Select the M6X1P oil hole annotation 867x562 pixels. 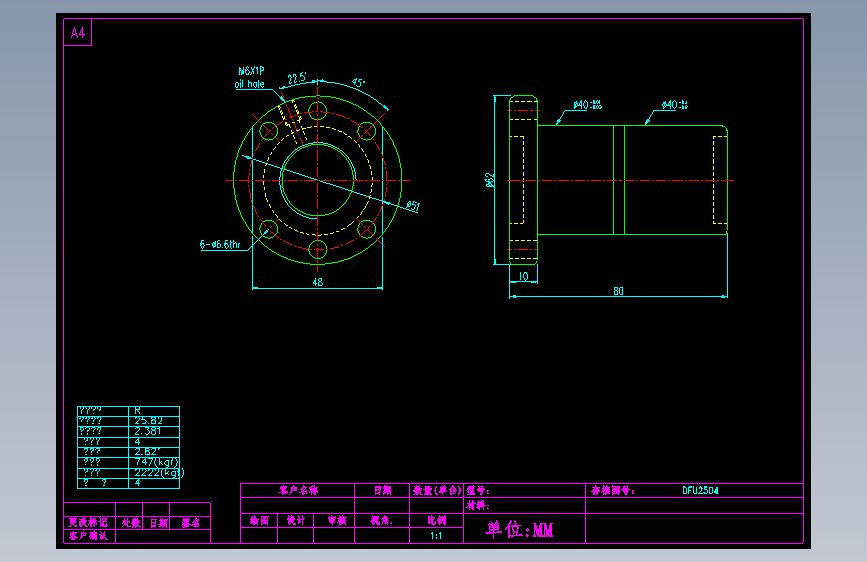pos(250,77)
